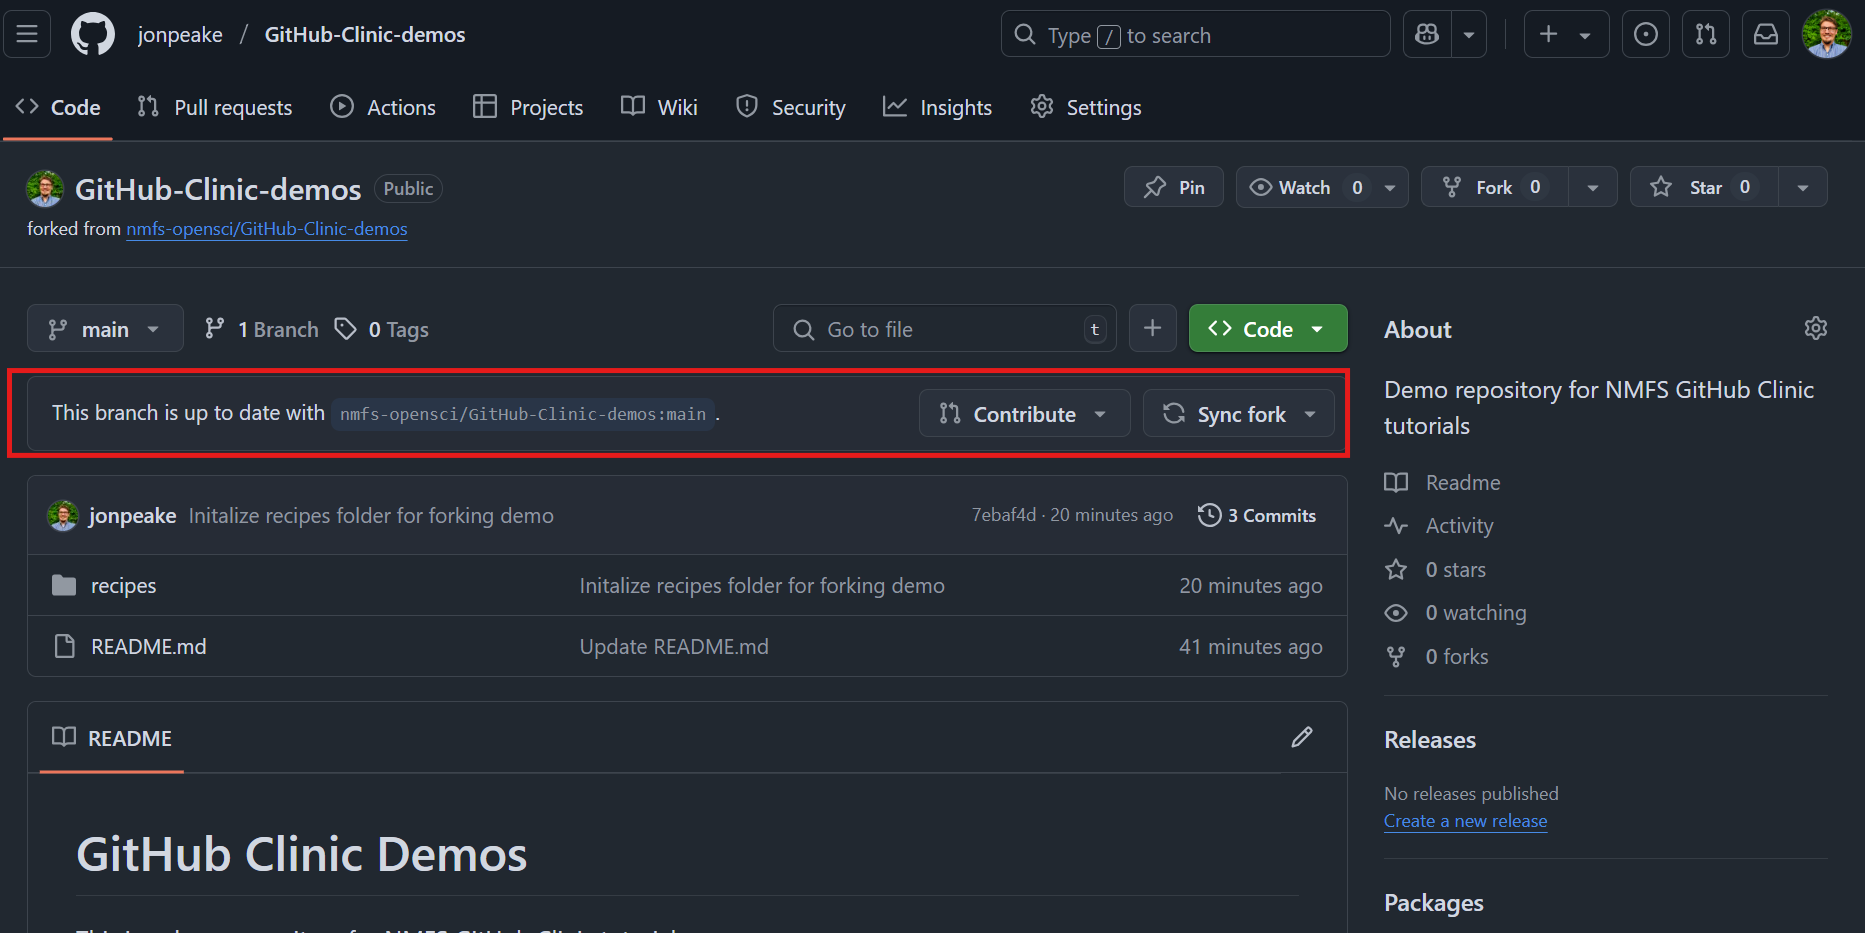
Task: Pin this repository
Action: [1174, 187]
